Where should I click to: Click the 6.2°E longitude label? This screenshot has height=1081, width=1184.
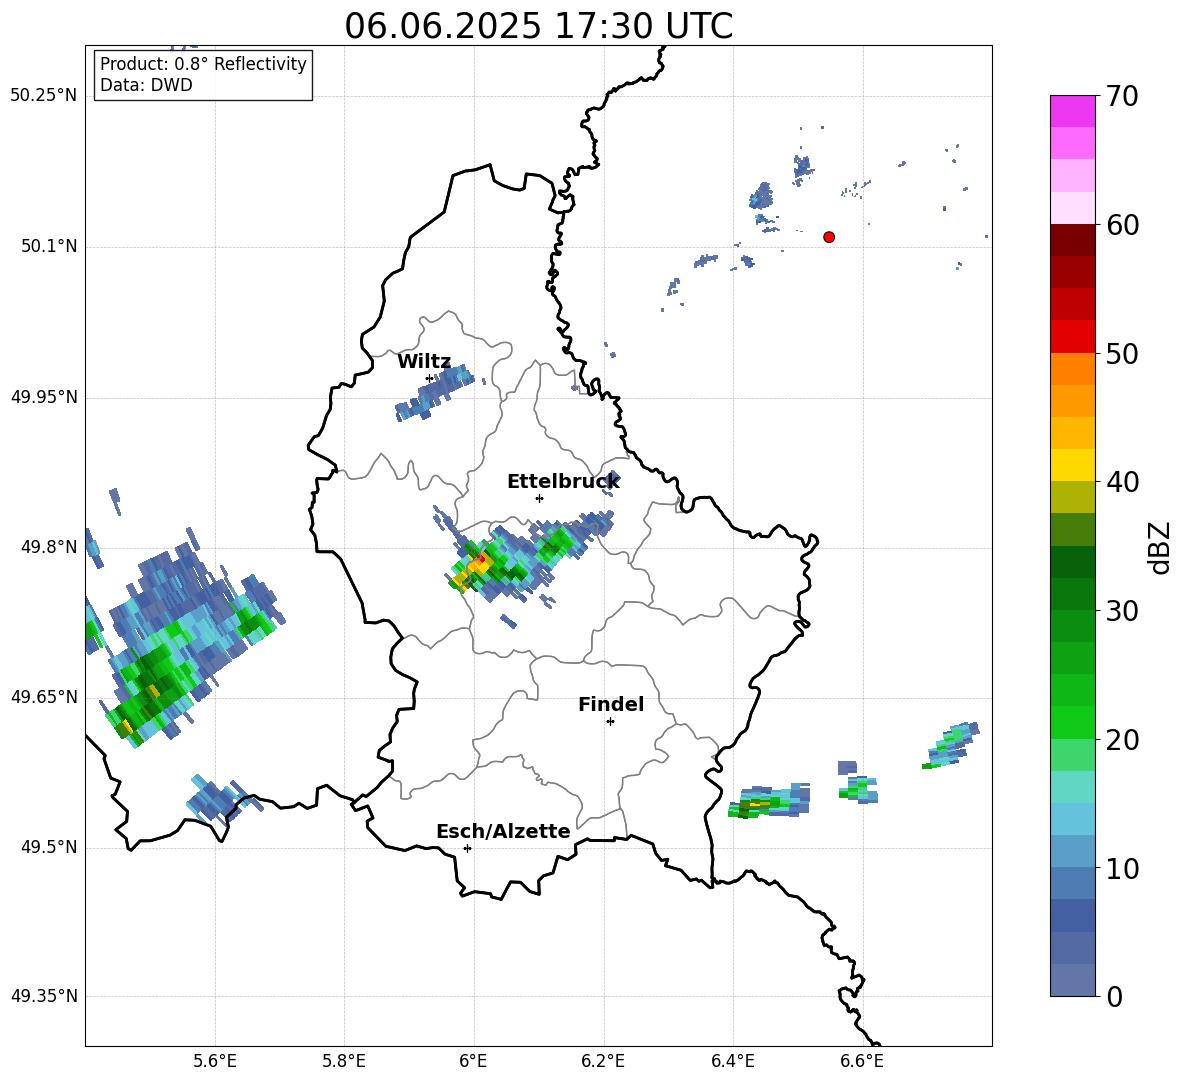(603, 1061)
